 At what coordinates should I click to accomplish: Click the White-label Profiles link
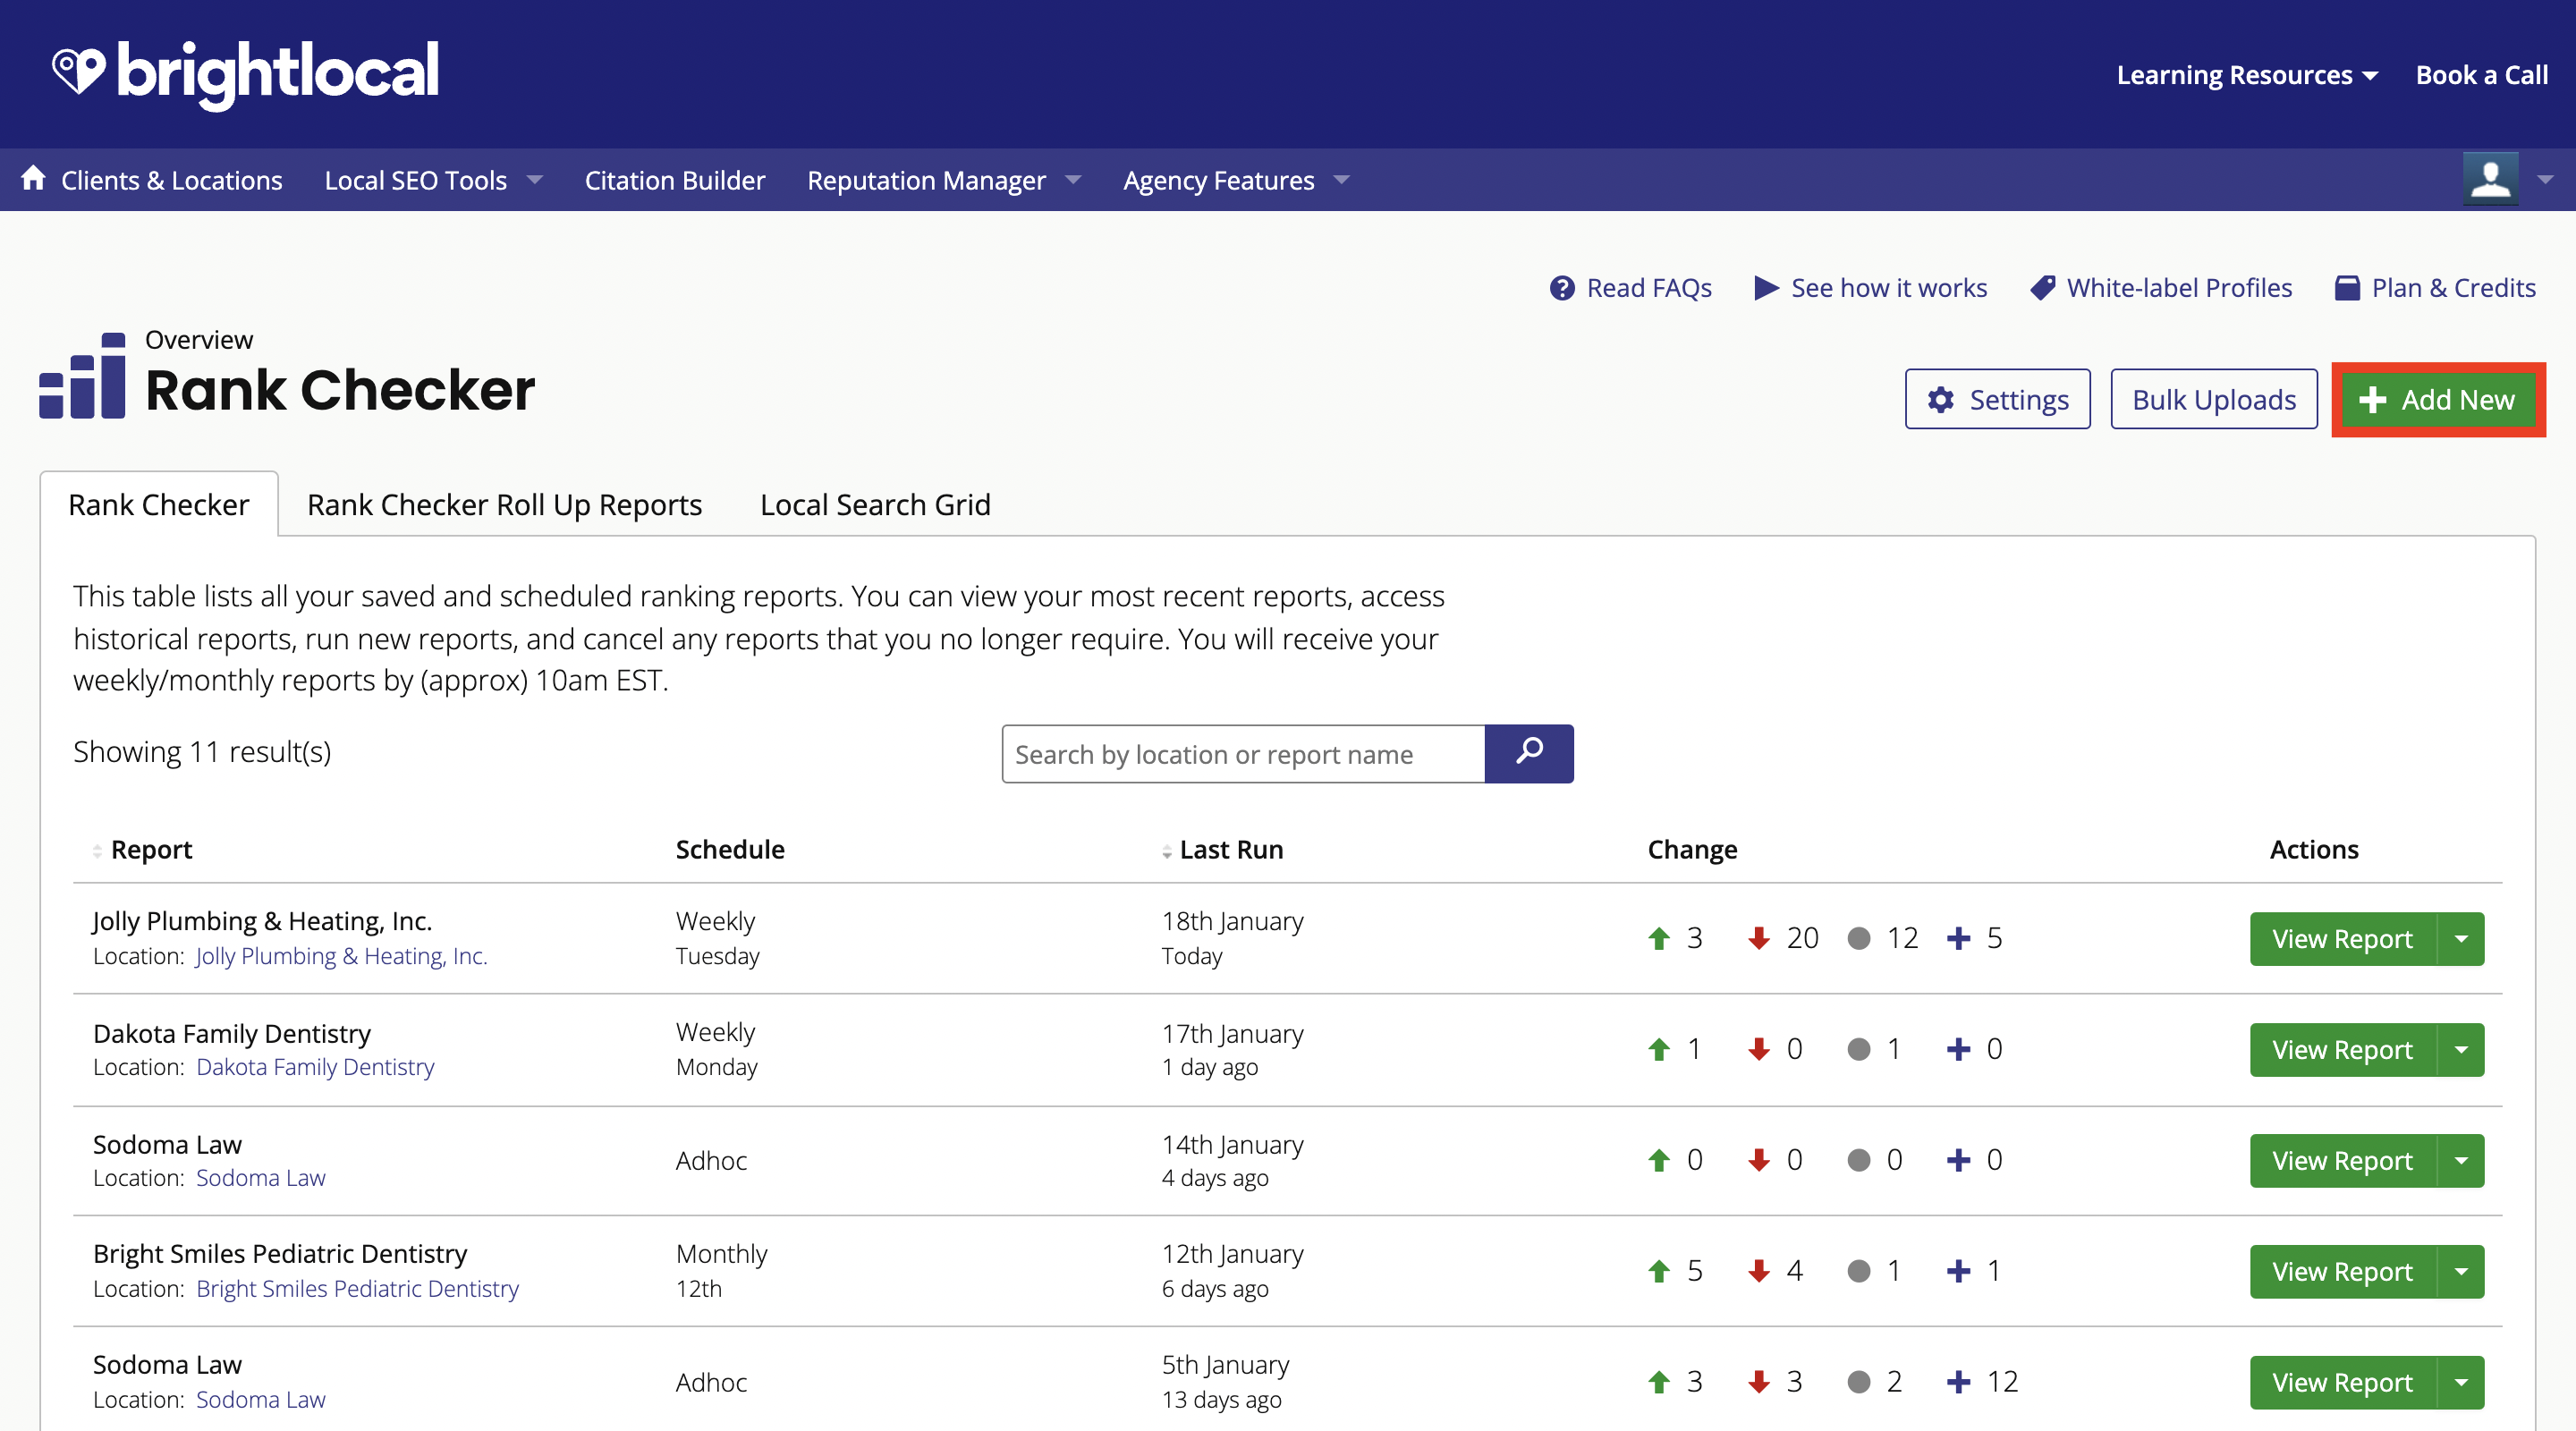(2179, 288)
